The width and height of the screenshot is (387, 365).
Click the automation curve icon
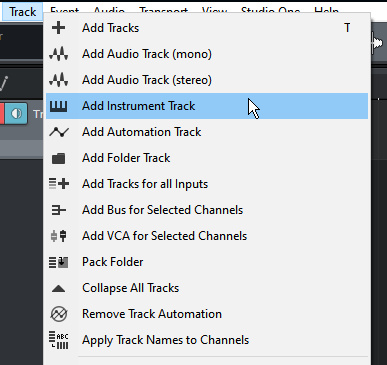(x=59, y=132)
